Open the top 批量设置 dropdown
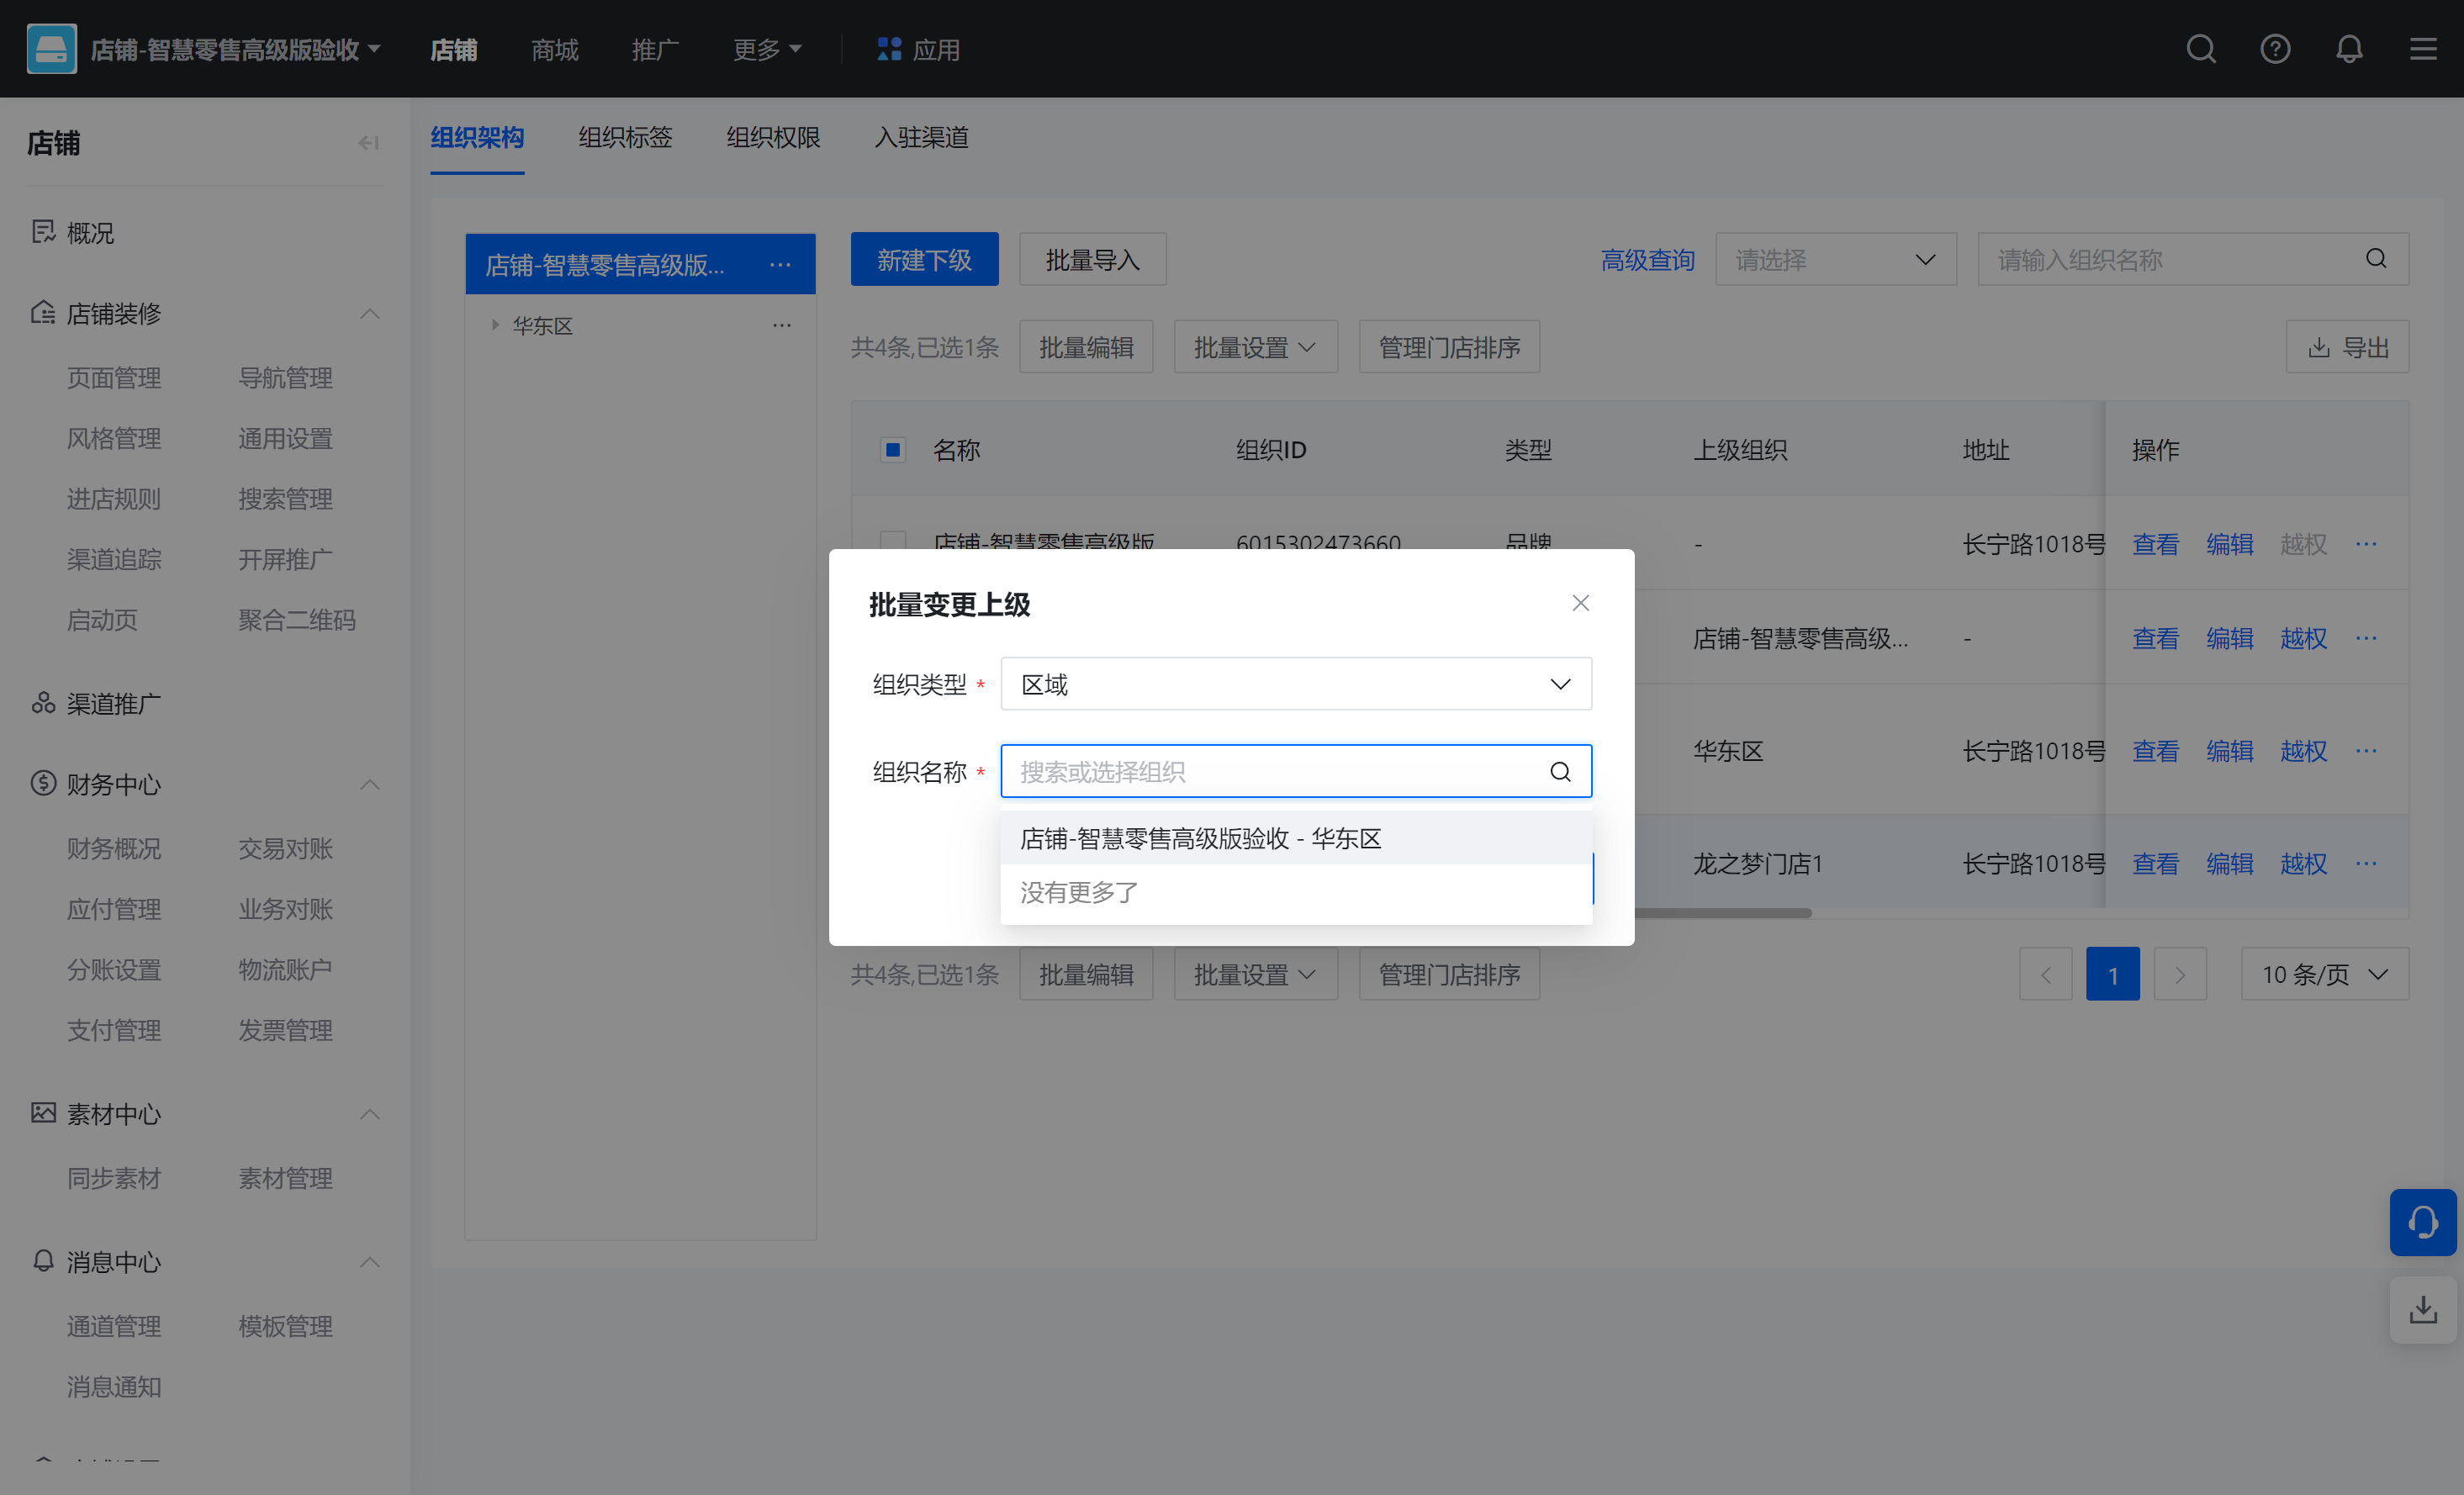 click(x=1255, y=347)
